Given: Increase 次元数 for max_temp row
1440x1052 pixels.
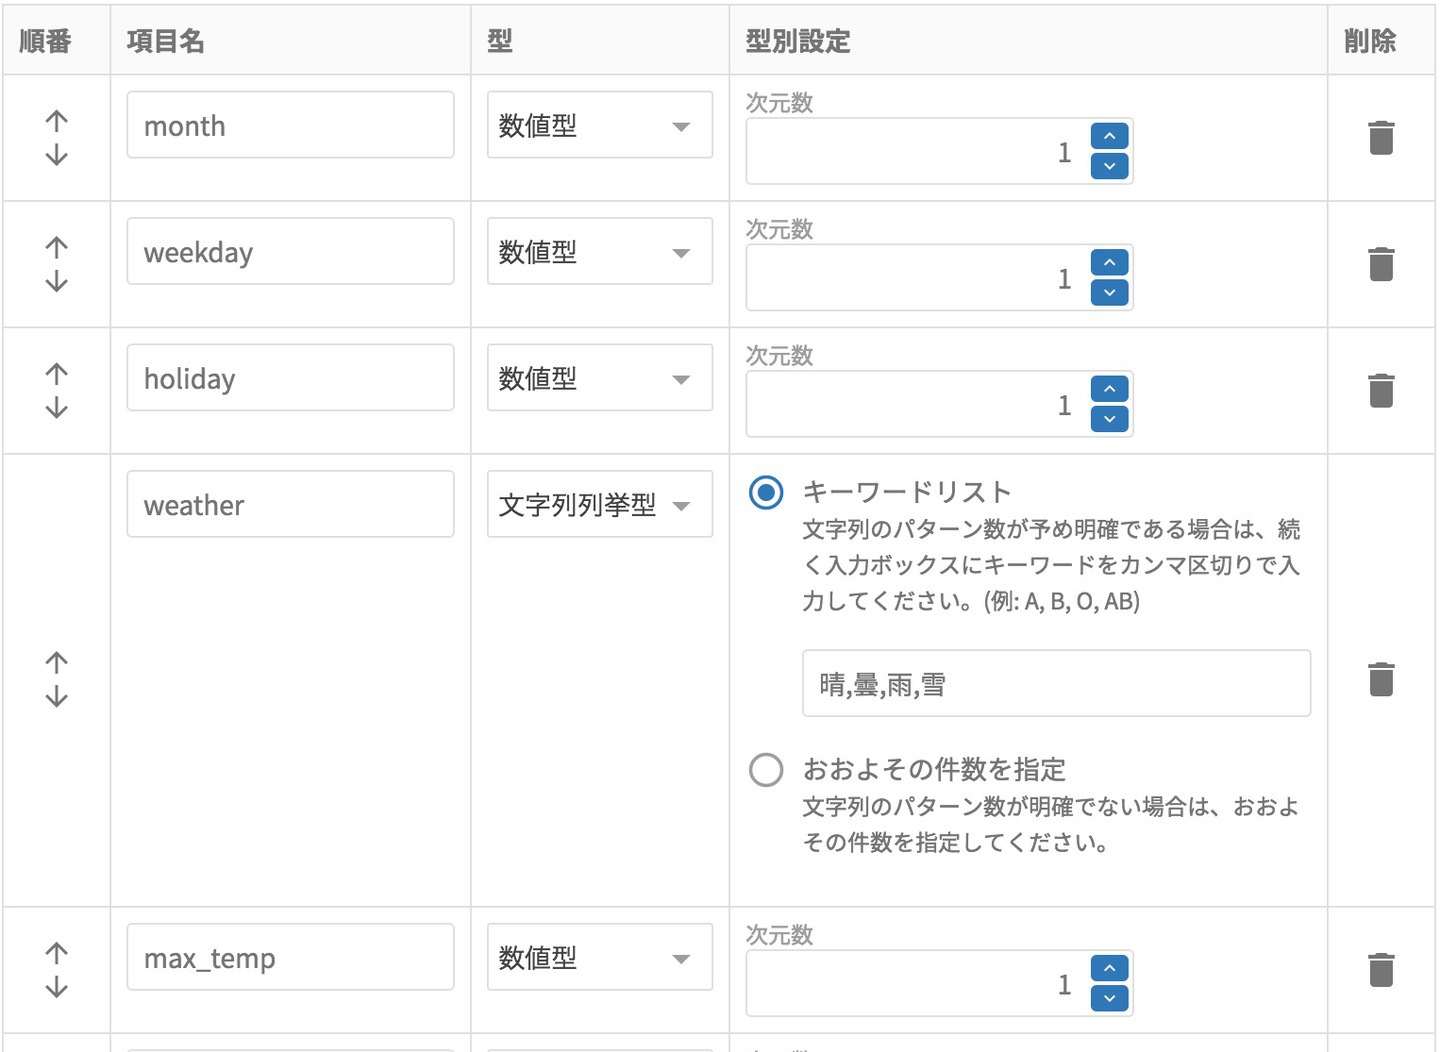Looking at the screenshot, I should pos(1110,968).
